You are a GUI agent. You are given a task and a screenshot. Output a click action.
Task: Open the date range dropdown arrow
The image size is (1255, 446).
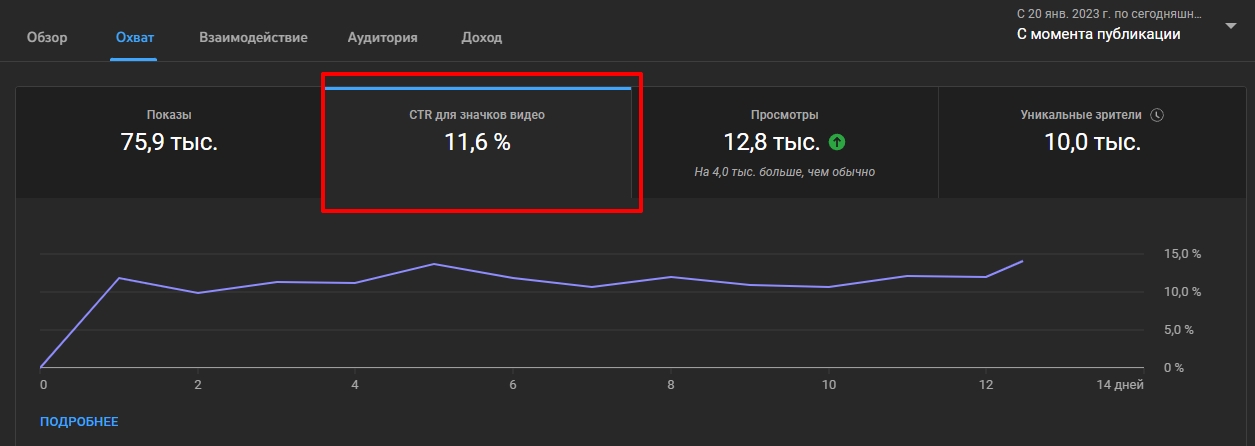1231,26
